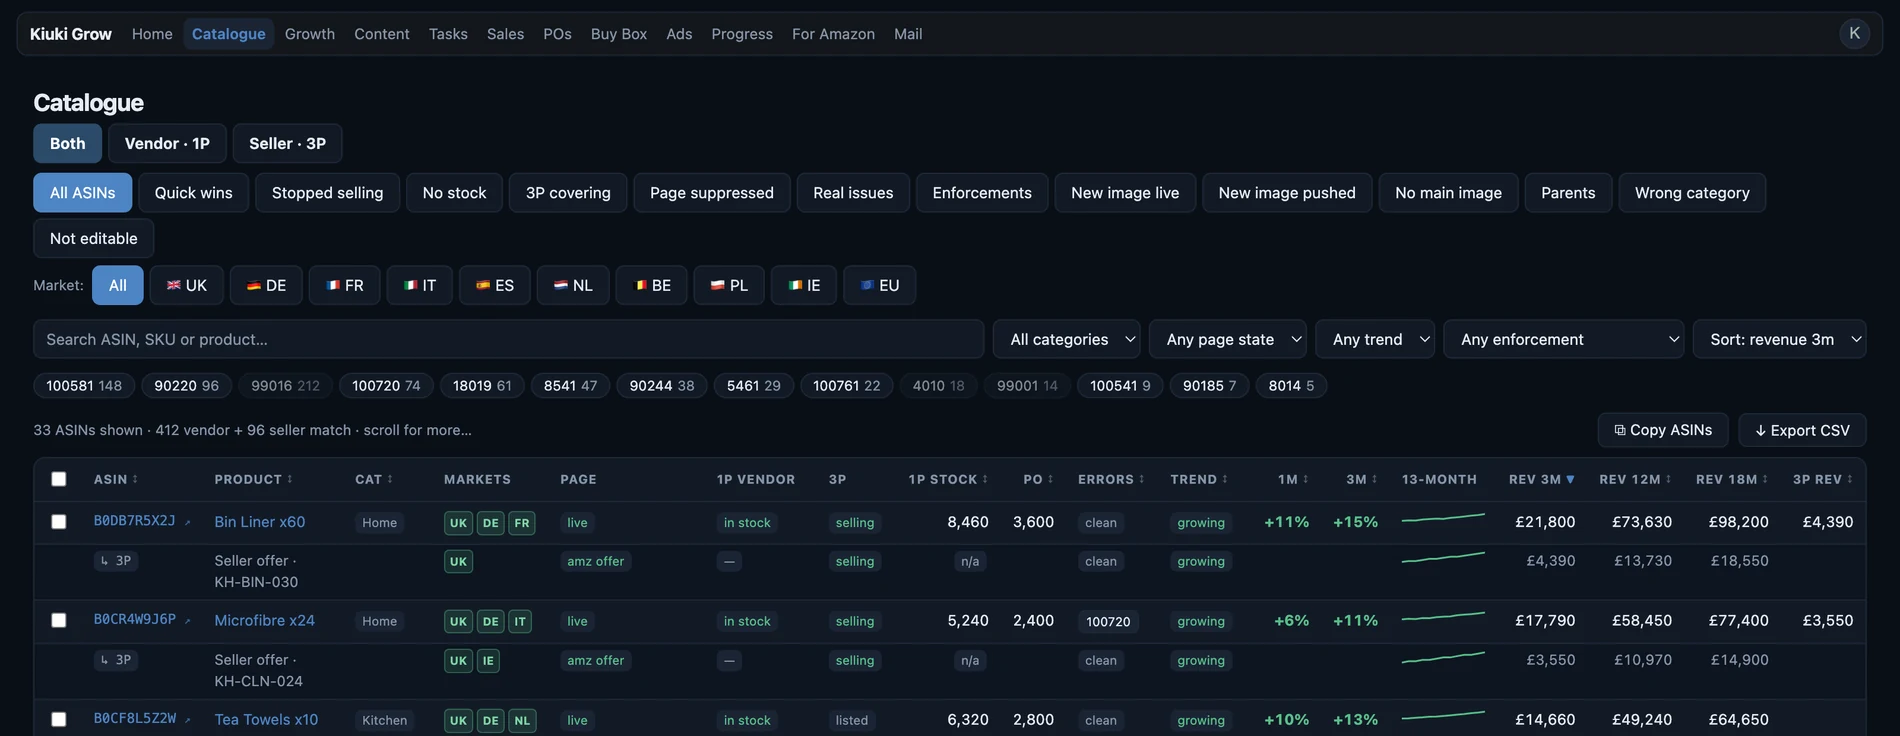
Task: Sort by the 3M column header
Action: 1361,479
